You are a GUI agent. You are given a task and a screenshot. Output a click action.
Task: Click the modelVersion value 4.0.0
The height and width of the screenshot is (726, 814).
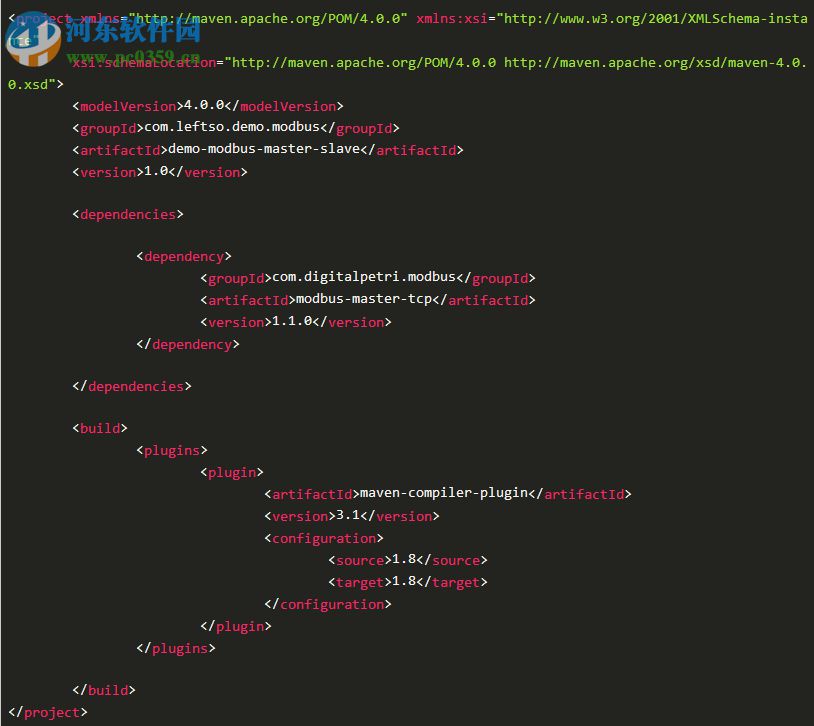pyautogui.click(x=204, y=105)
